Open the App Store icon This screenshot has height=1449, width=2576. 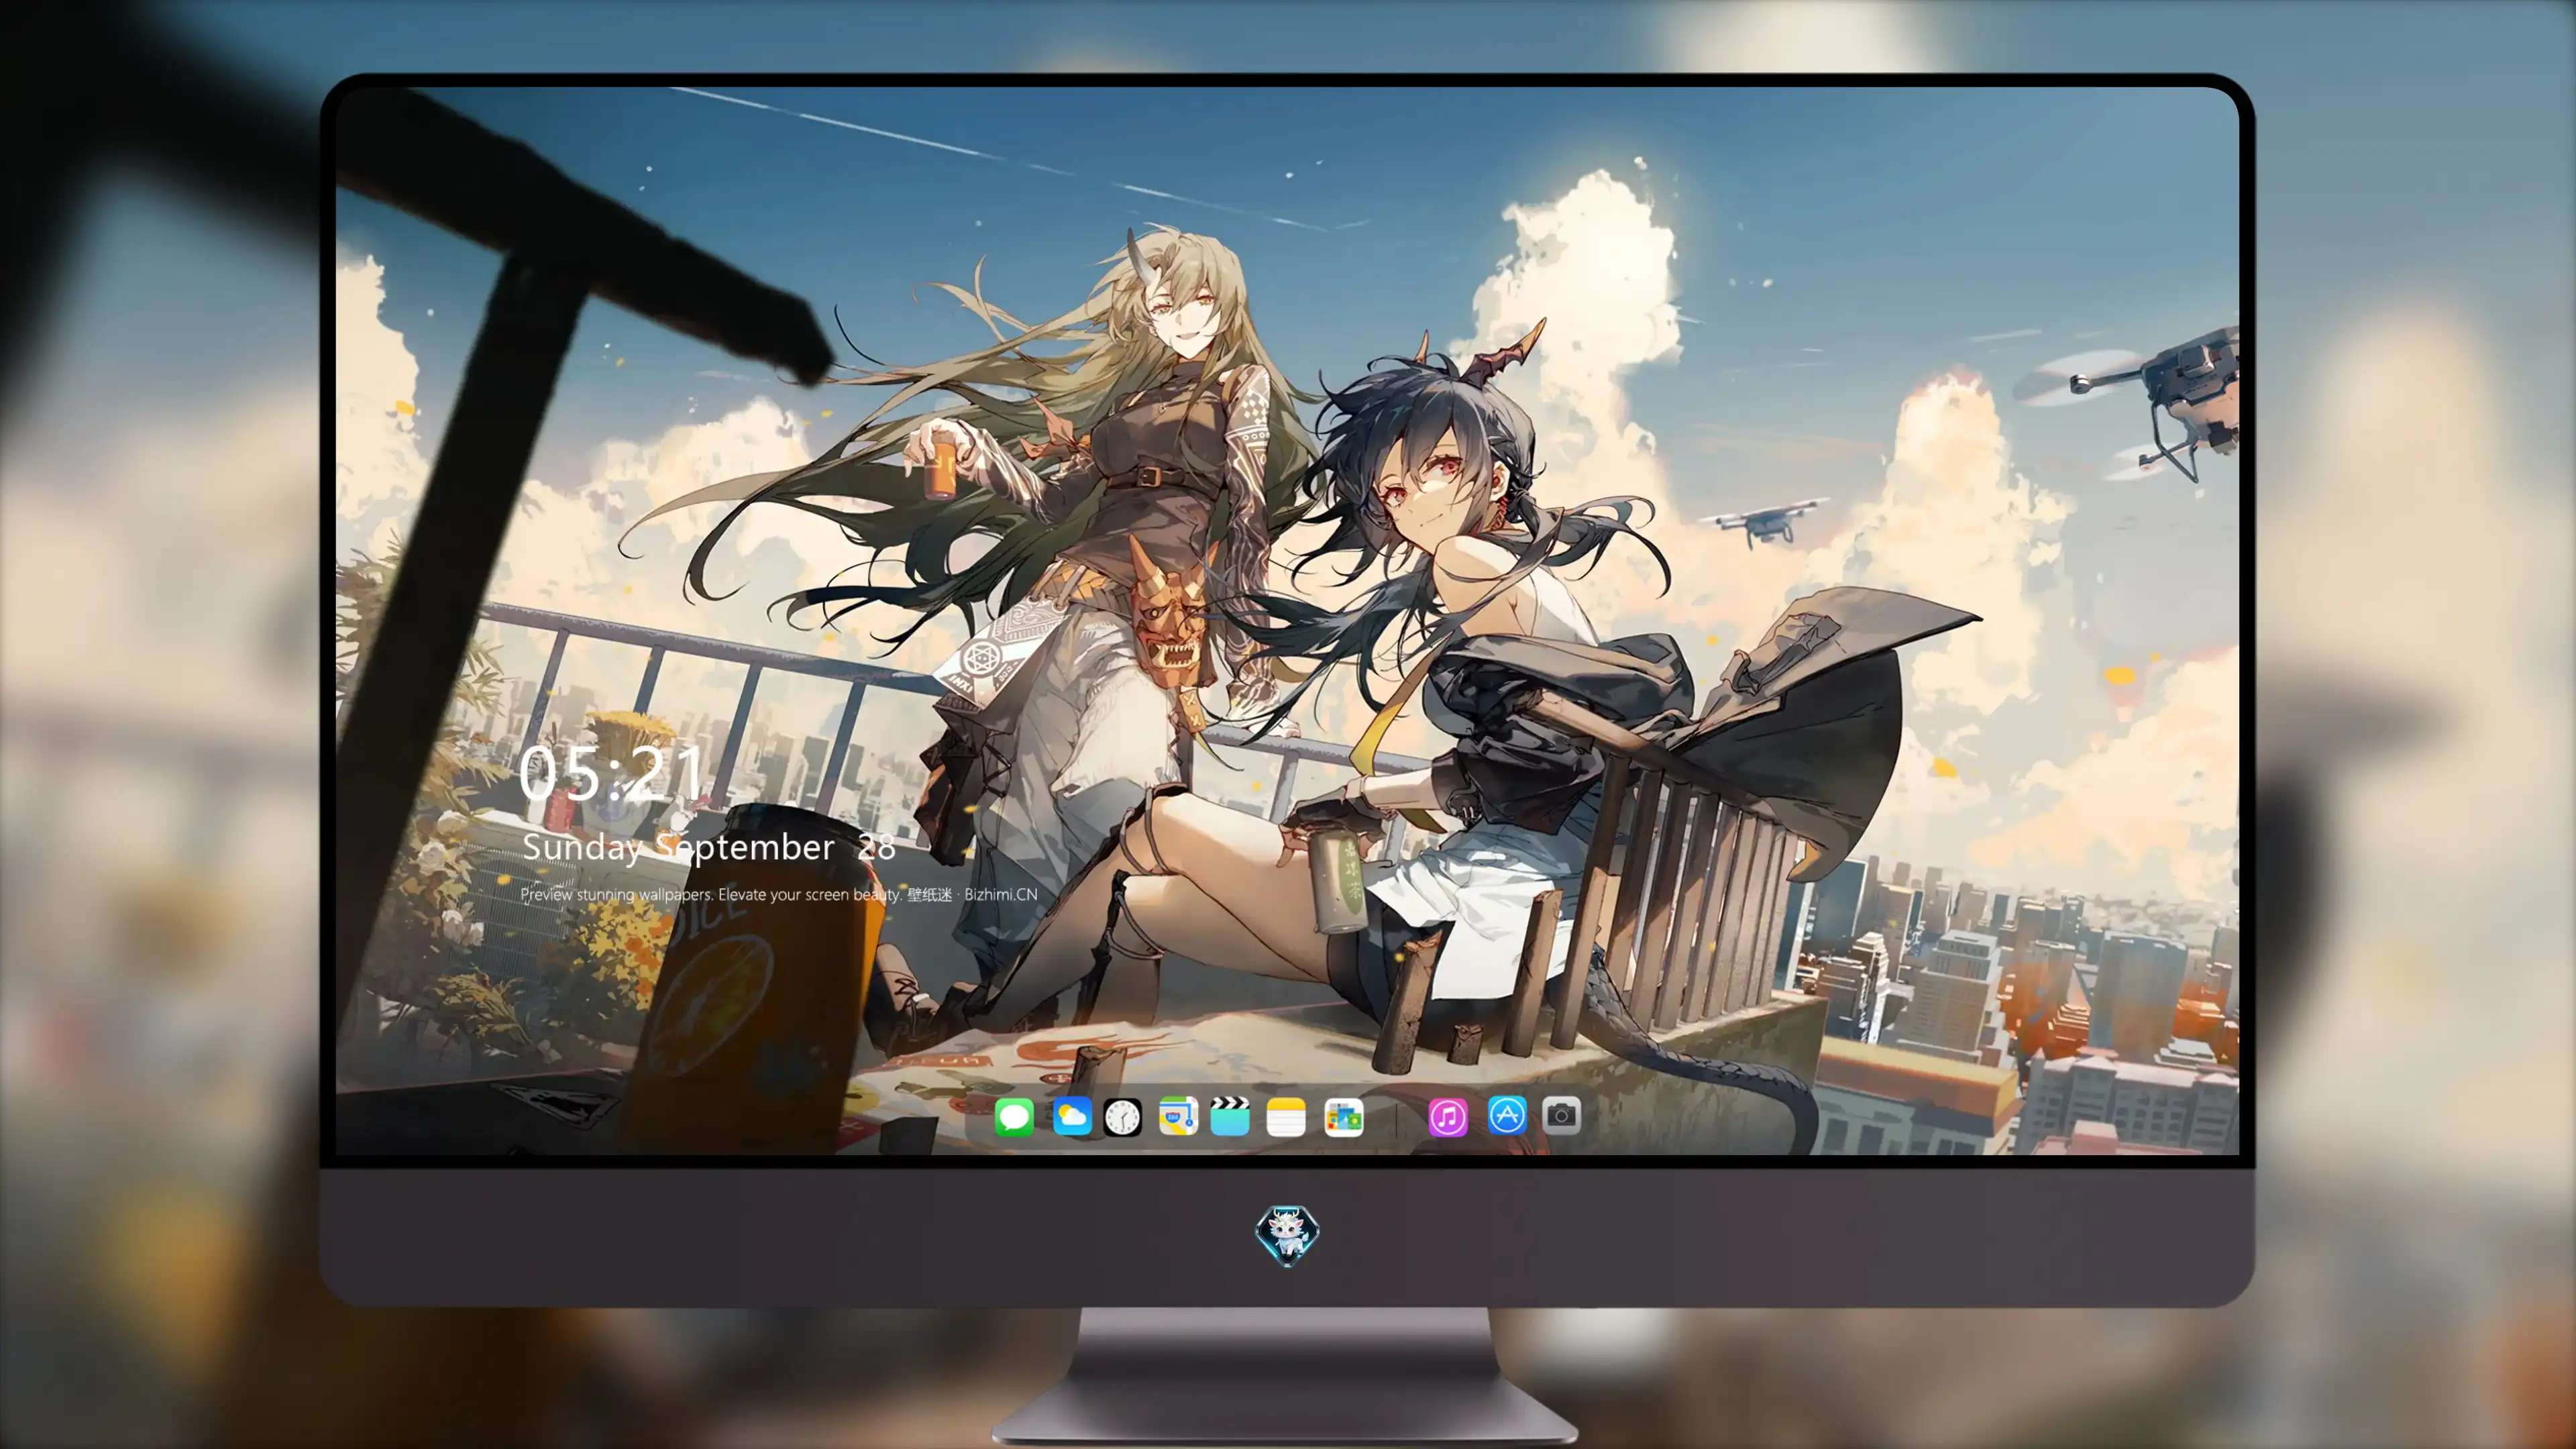tap(1507, 1115)
